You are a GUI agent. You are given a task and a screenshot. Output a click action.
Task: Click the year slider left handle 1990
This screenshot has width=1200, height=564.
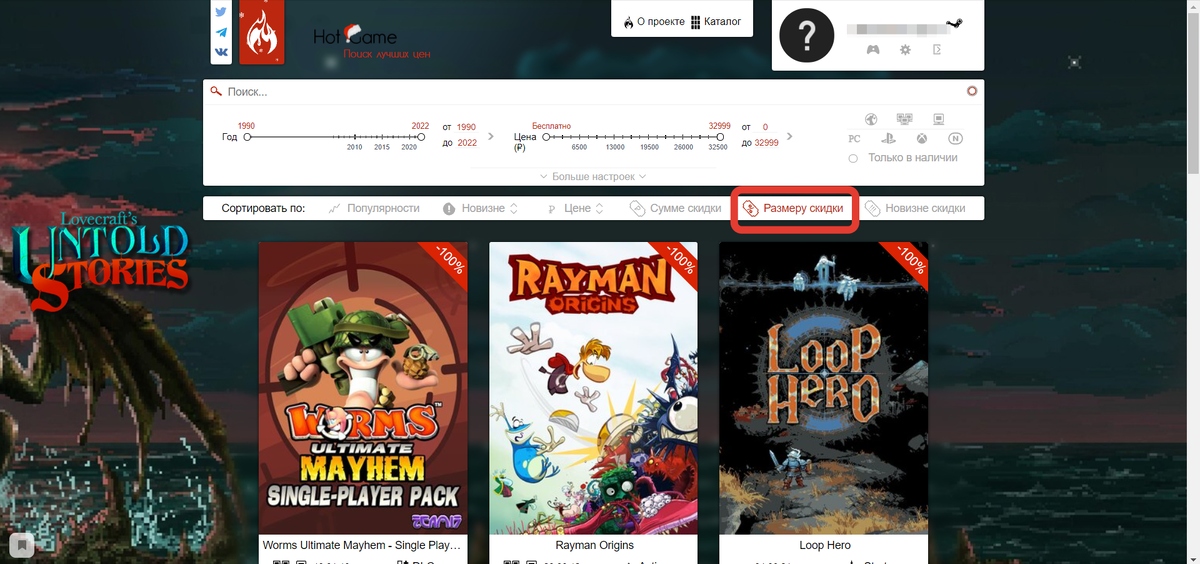(x=247, y=137)
